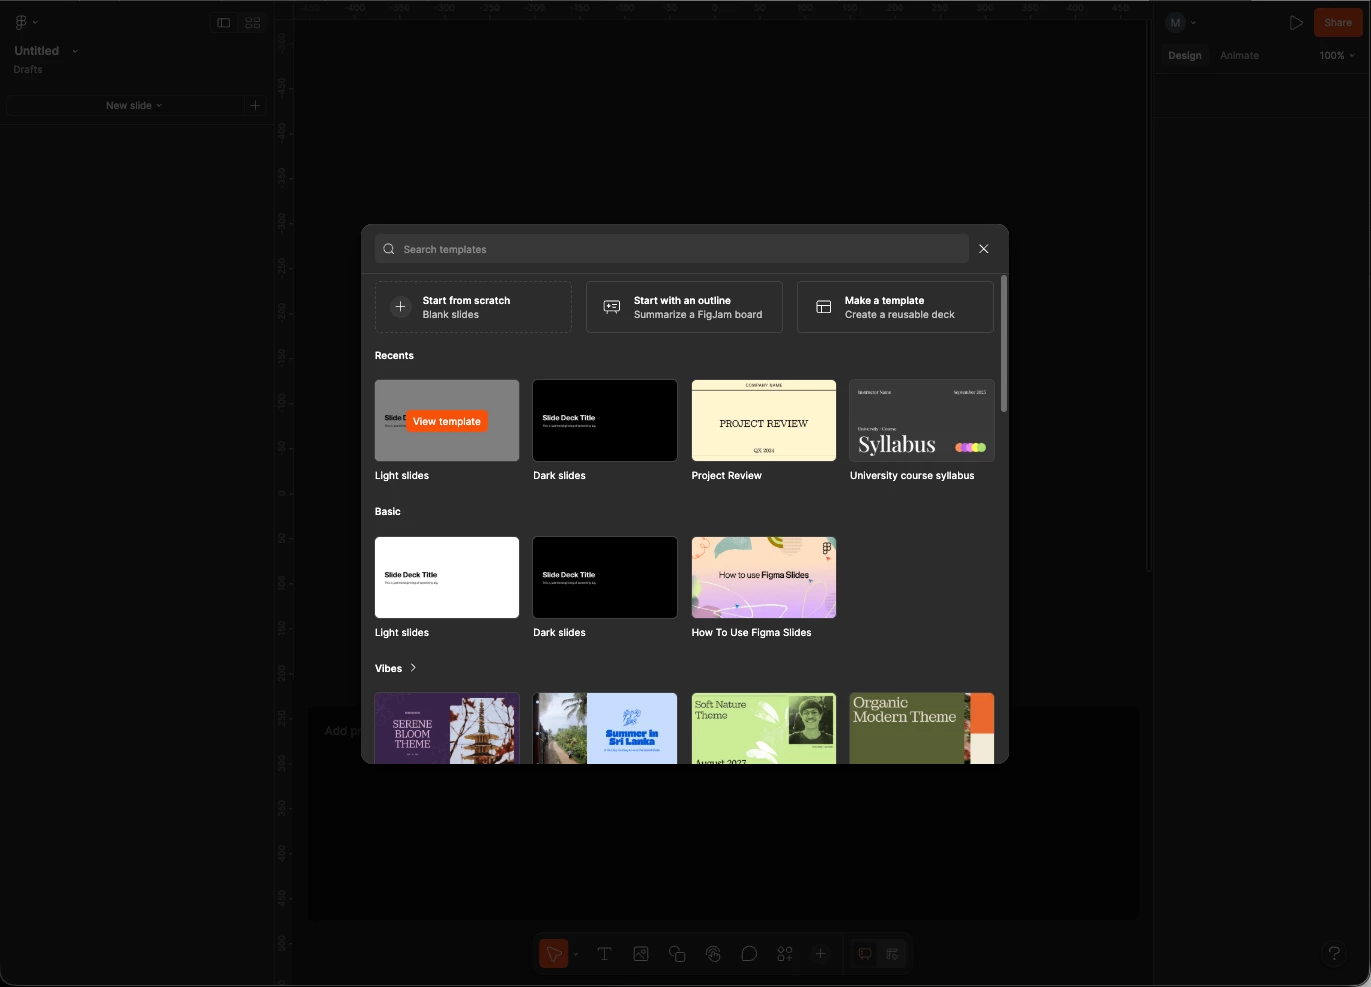Viewport: 1371px width, 987px height.
Task: Close the templates dialog
Action: [984, 249]
